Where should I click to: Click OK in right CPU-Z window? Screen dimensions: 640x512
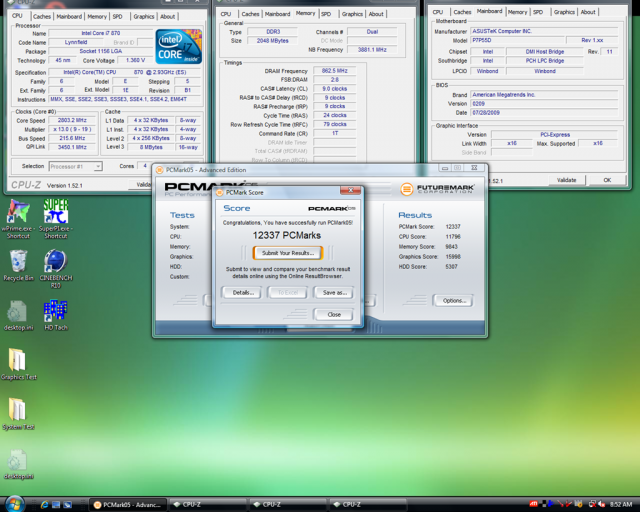[x=607, y=180]
